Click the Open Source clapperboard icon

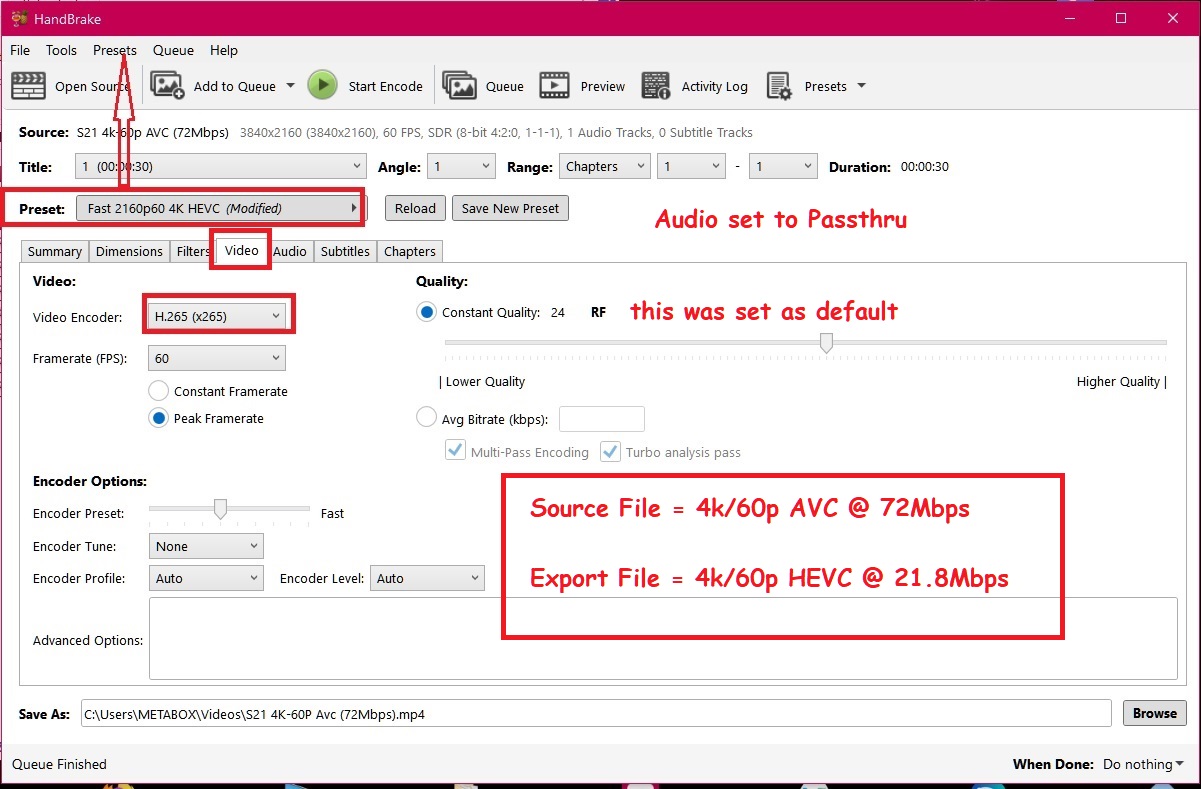pyautogui.click(x=29, y=86)
